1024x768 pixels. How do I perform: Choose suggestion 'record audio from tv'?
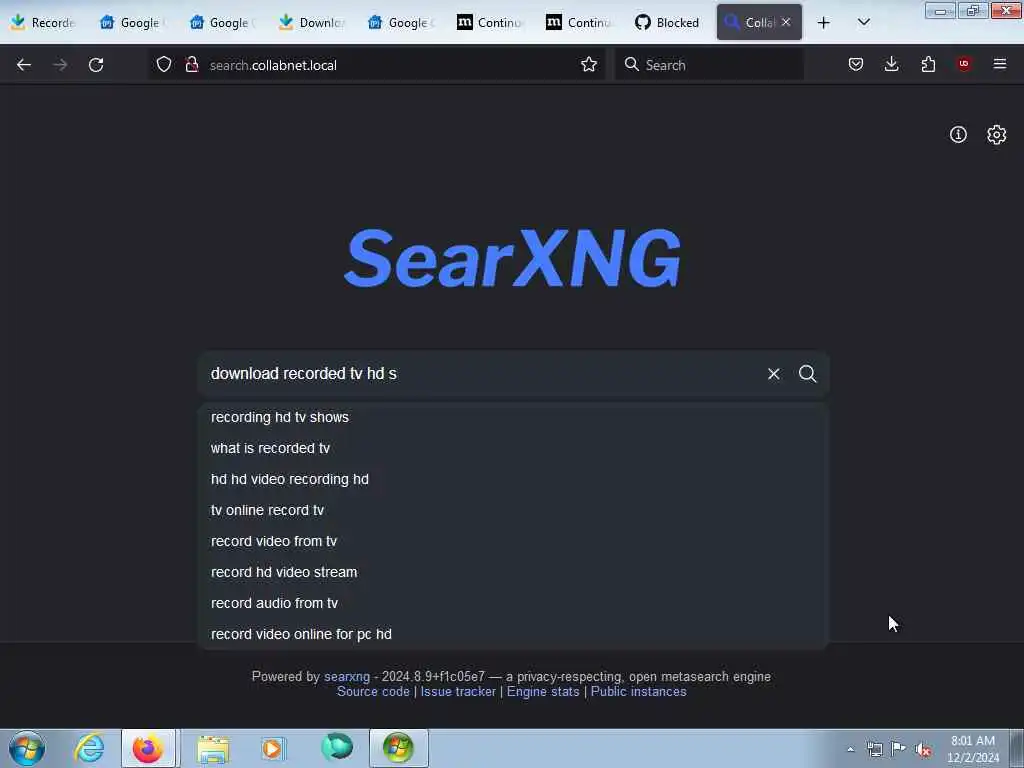click(x=513, y=603)
